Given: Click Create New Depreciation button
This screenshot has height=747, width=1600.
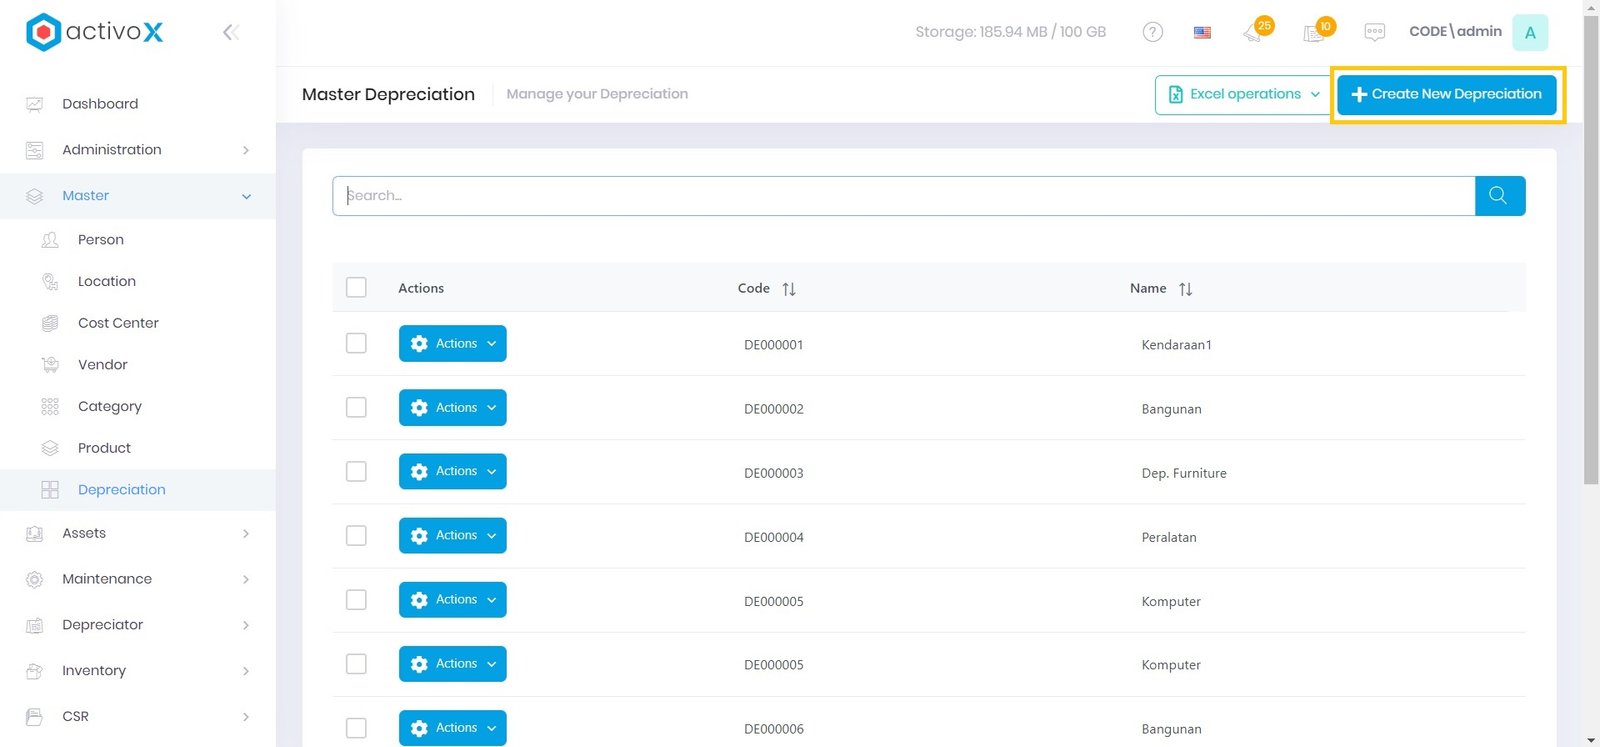Looking at the screenshot, I should (x=1446, y=95).
